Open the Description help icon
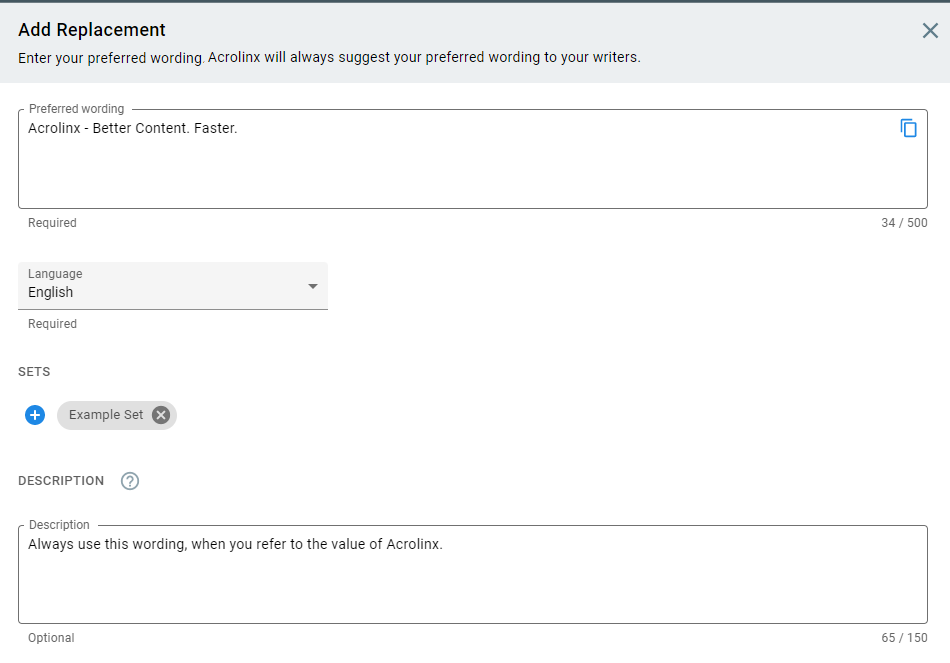The image size is (950, 663). [x=130, y=481]
